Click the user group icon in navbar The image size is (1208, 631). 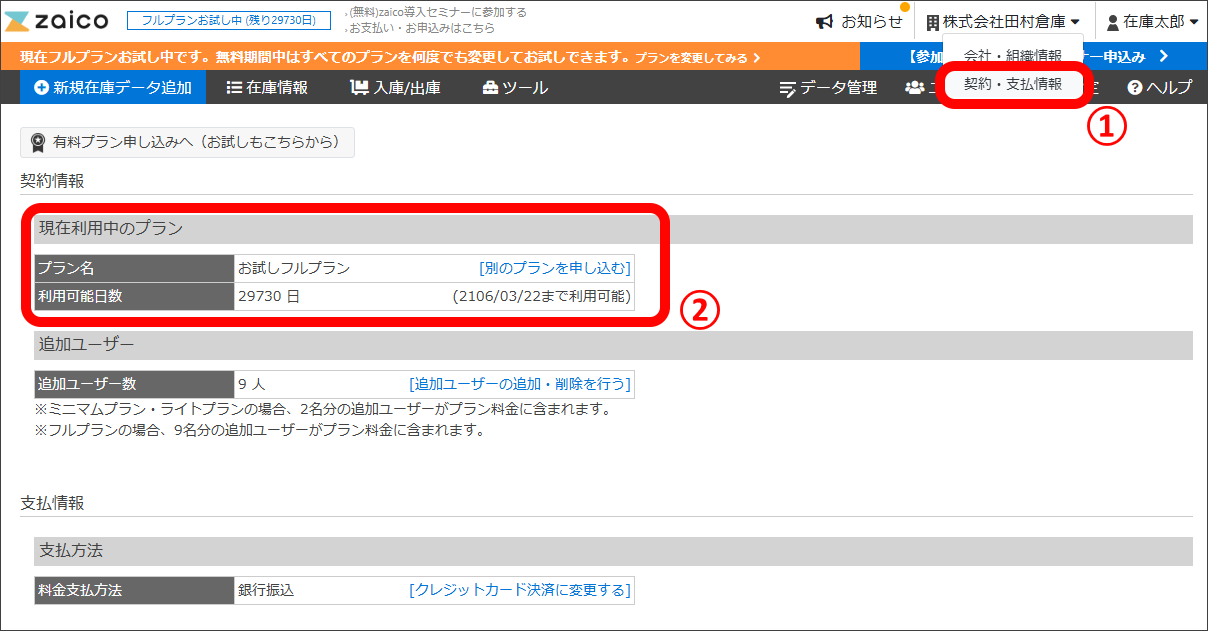914,88
